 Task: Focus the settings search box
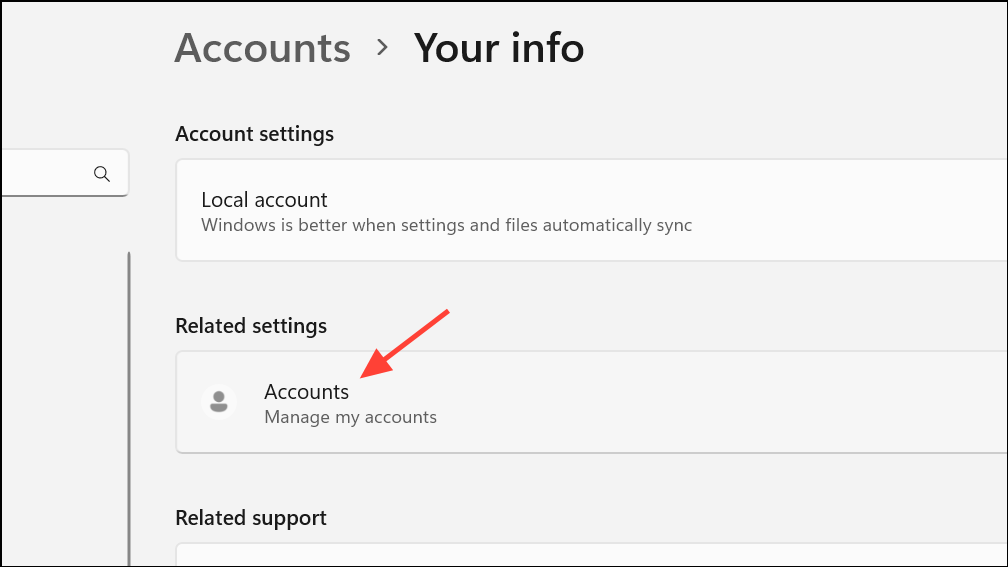click(x=45, y=174)
